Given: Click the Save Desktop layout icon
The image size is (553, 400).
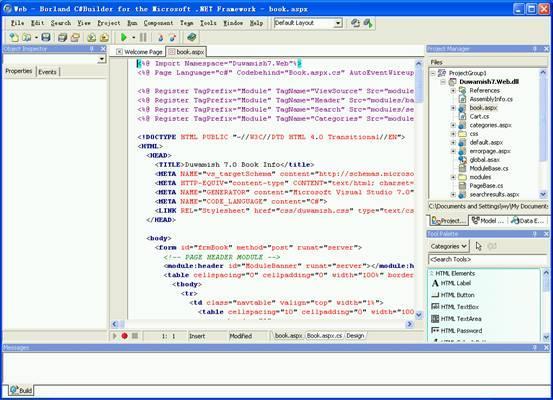Looking at the screenshot, I should pyautogui.click(x=355, y=23).
